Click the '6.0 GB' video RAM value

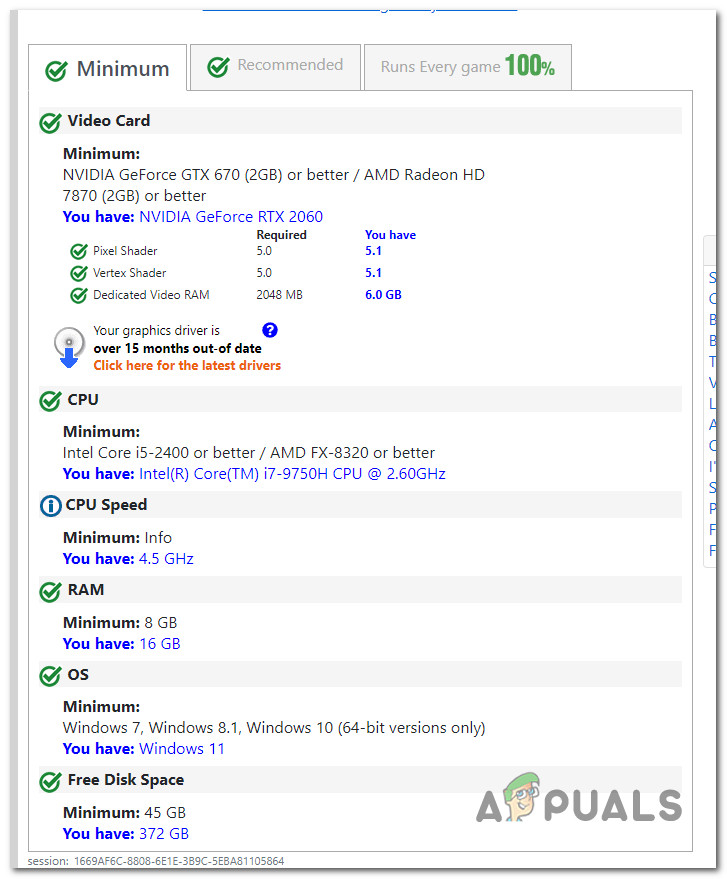(x=383, y=295)
